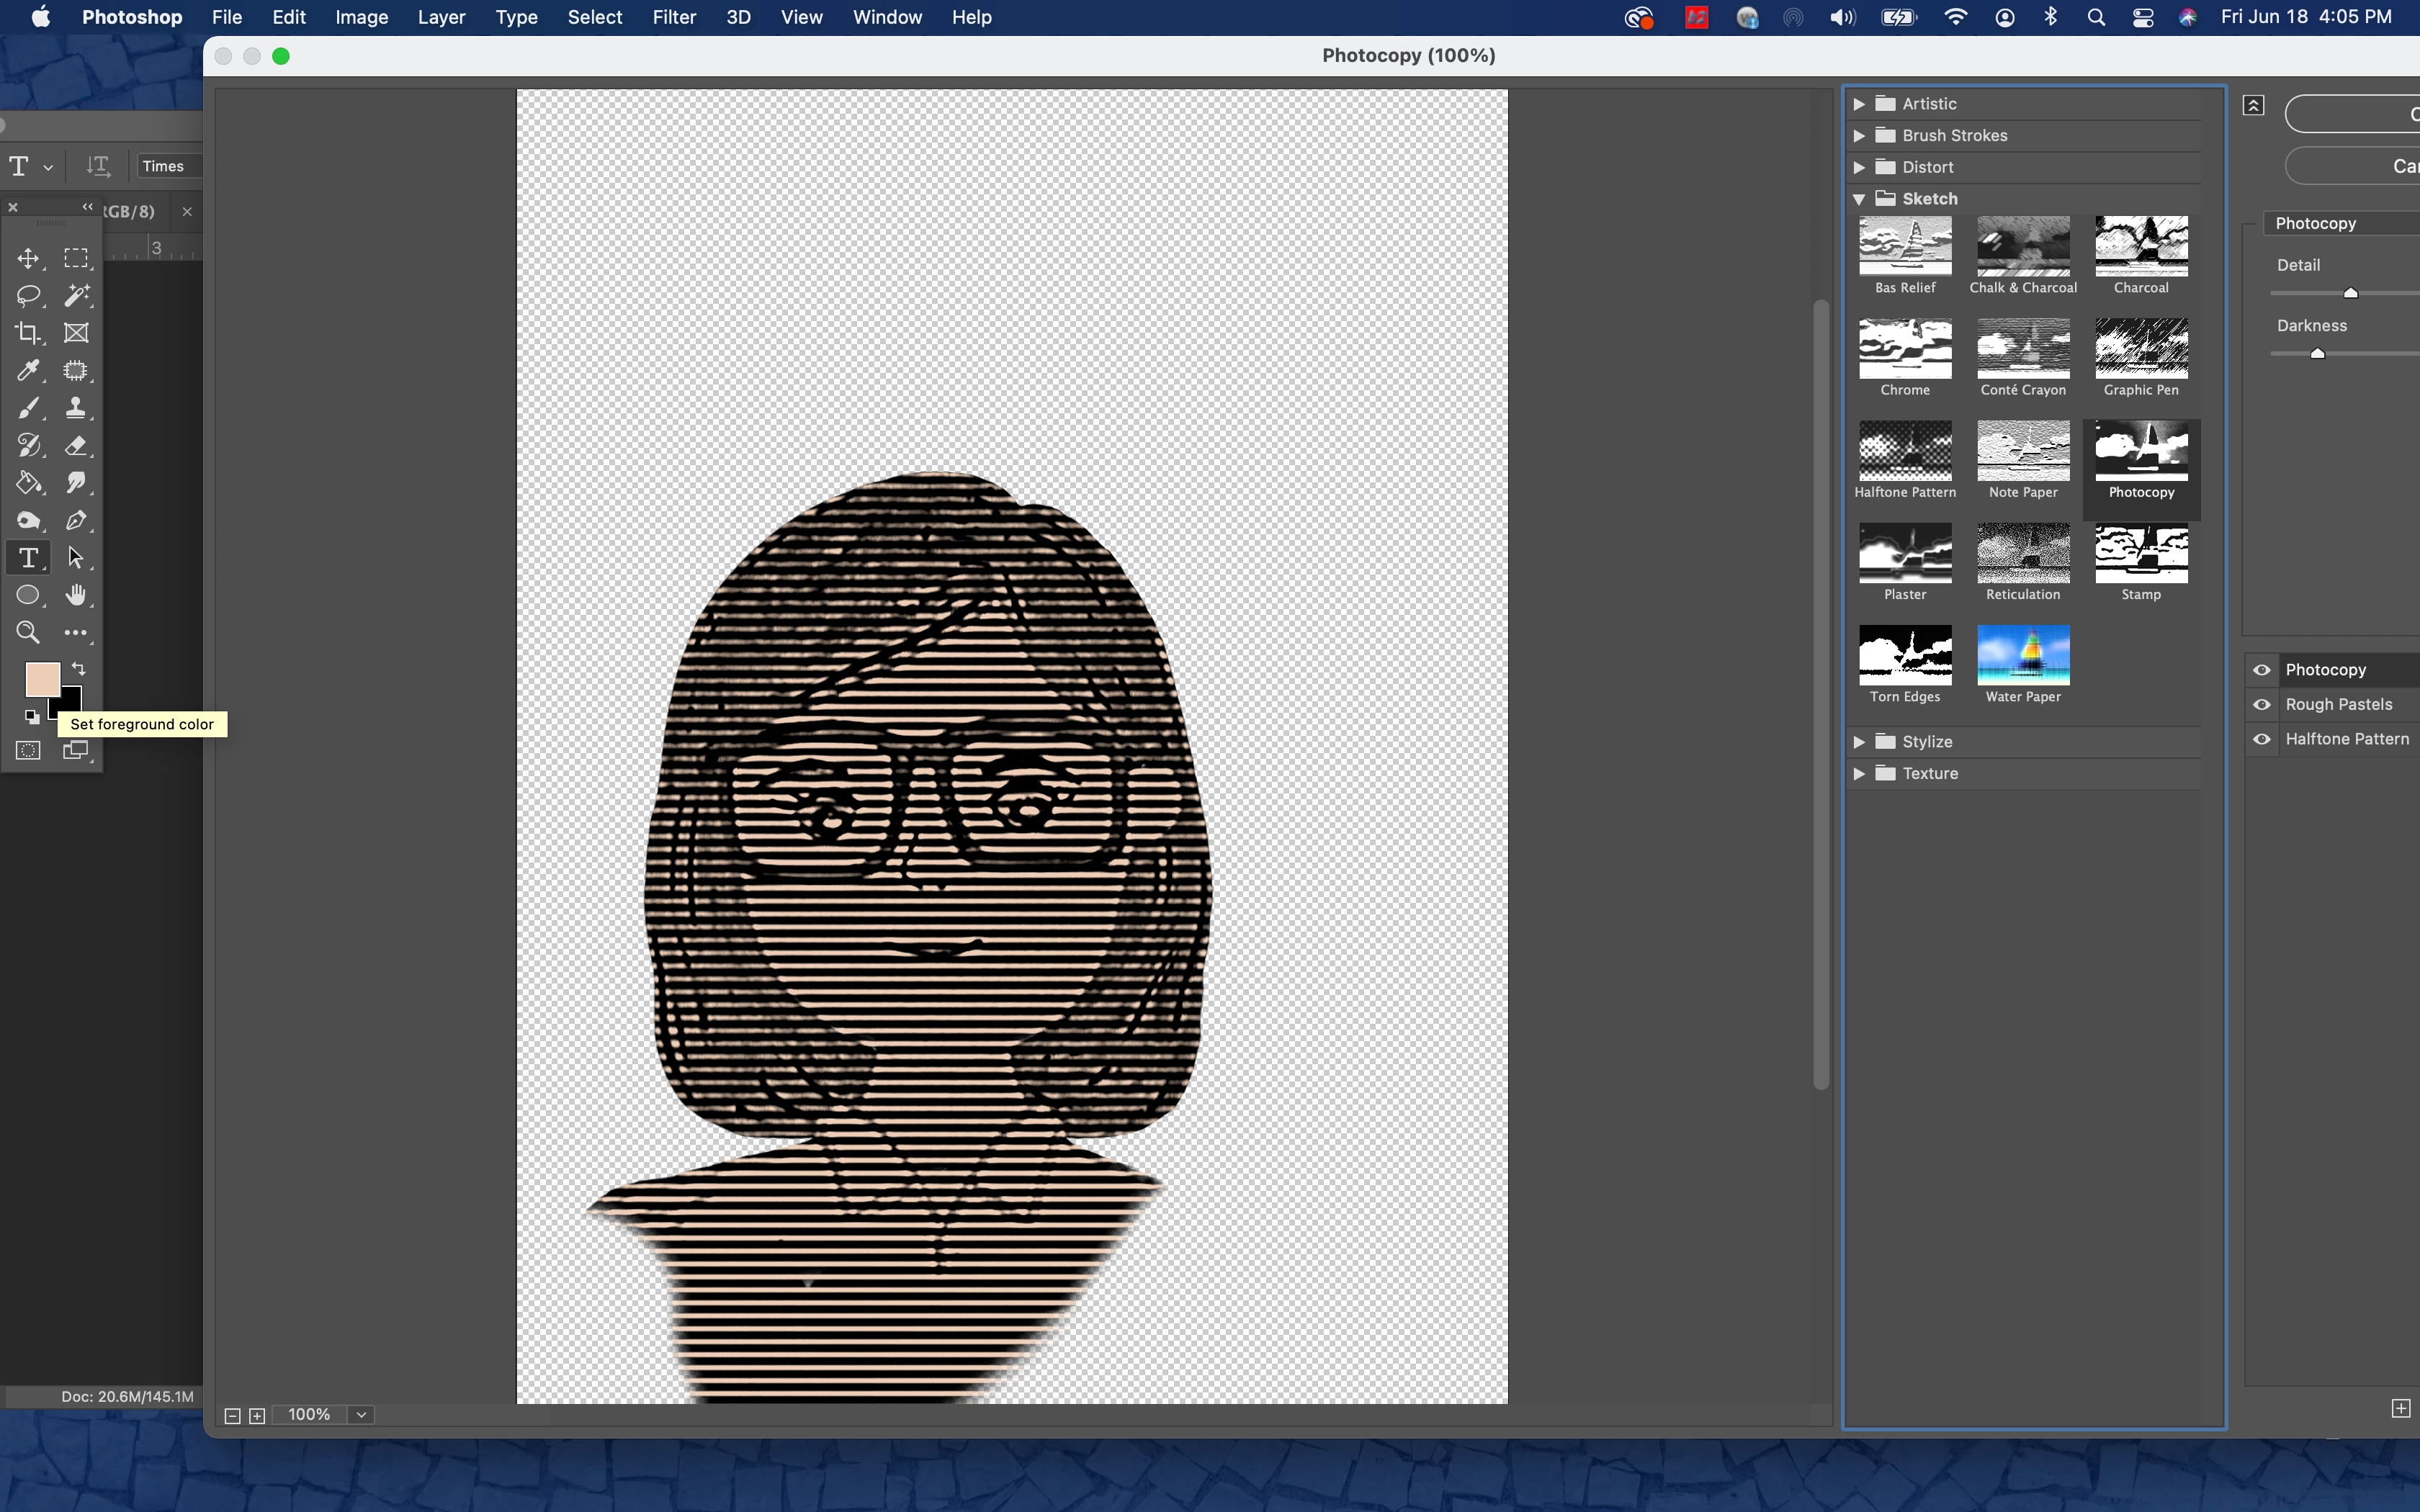Zoom out with the minus button
This screenshot has width=2420, height=1512.
232,1416
